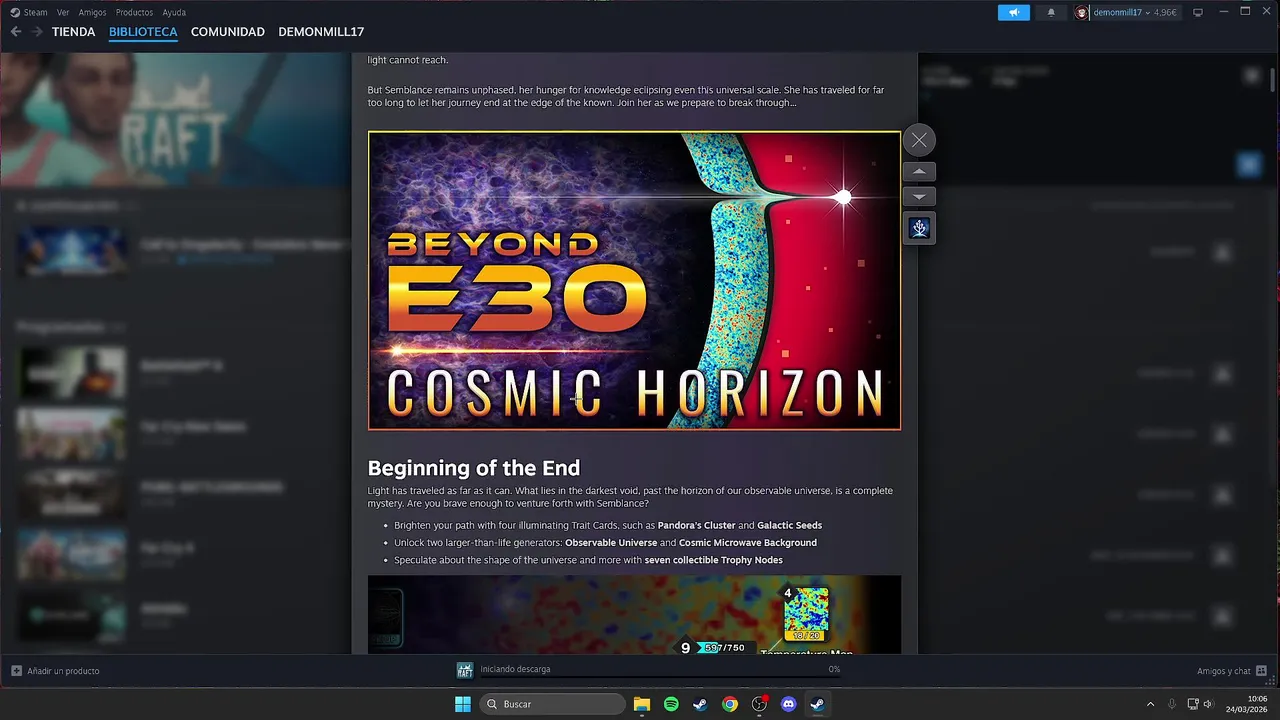Image resolution: width=1280 pixels, height=720 pixels.
Task: Click the Cosmic Microwave Background bold text
Action: click(748, 543)
